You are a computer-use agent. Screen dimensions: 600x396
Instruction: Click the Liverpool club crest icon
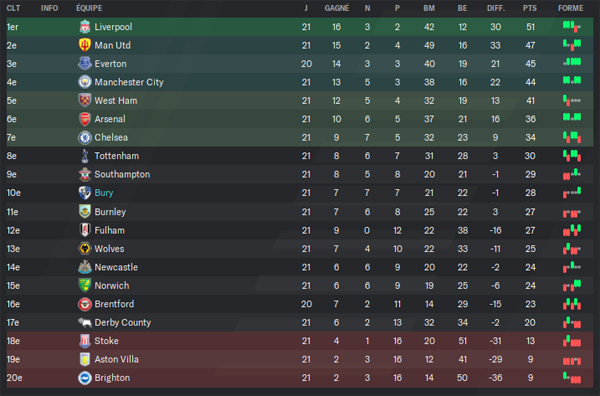tap(85, 27)
